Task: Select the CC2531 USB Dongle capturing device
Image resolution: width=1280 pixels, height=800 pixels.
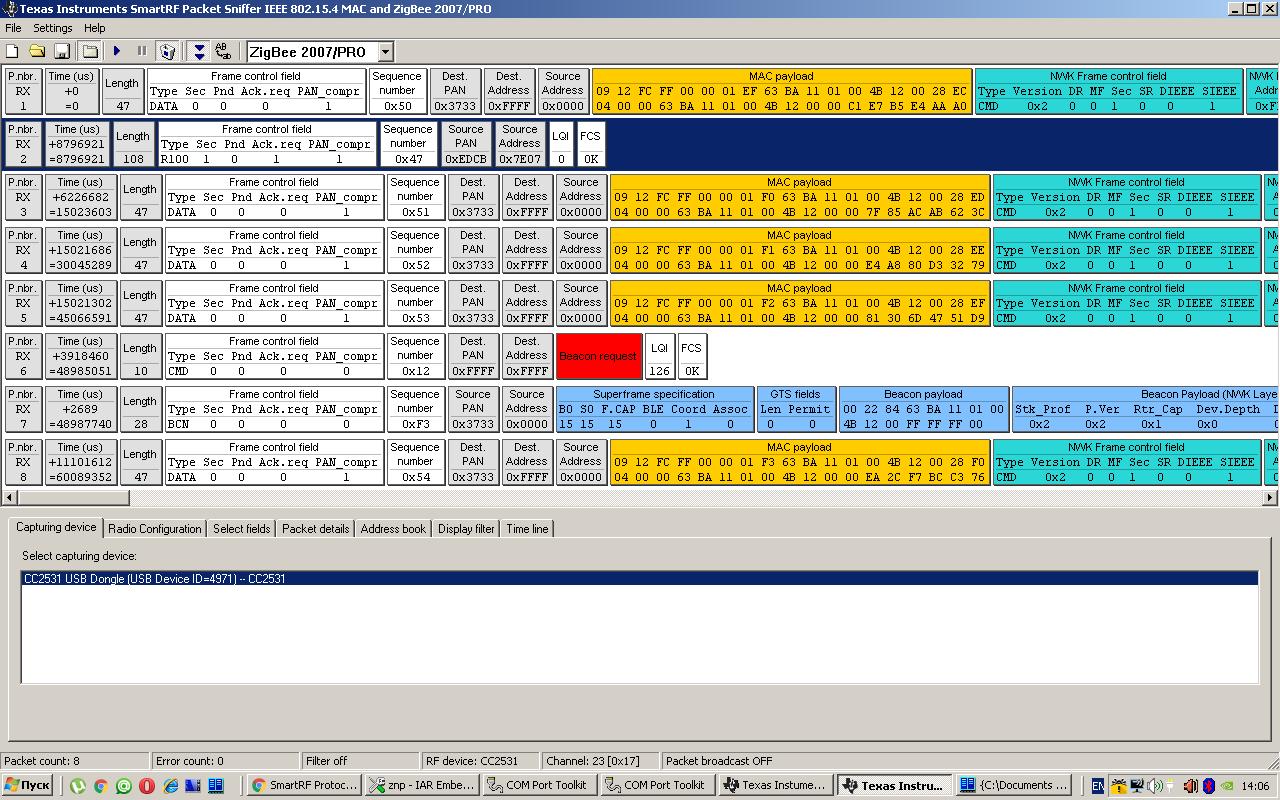Action: click(x=640, y=578)
